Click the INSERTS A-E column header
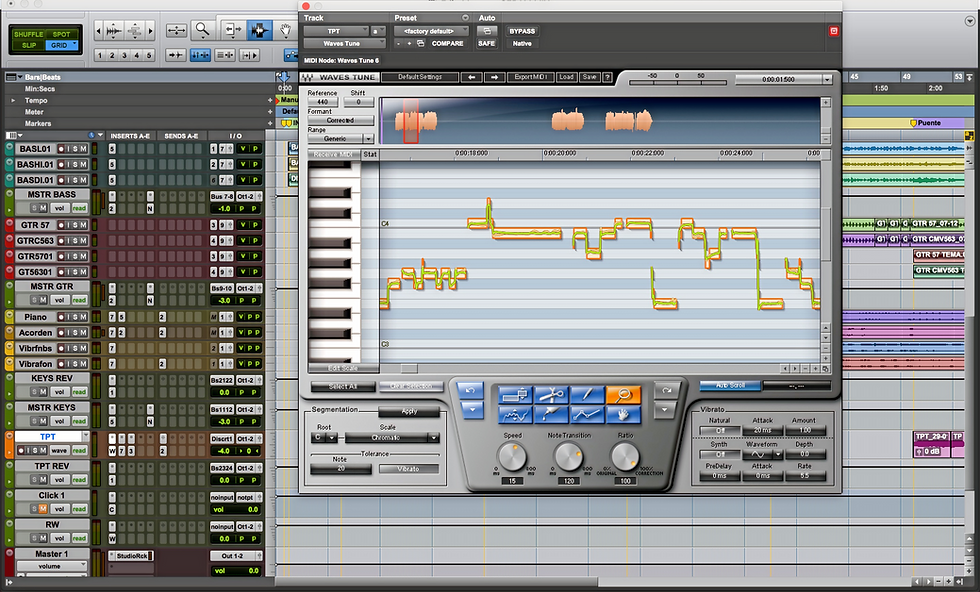The image size is (980, 592). click(130, 136)
